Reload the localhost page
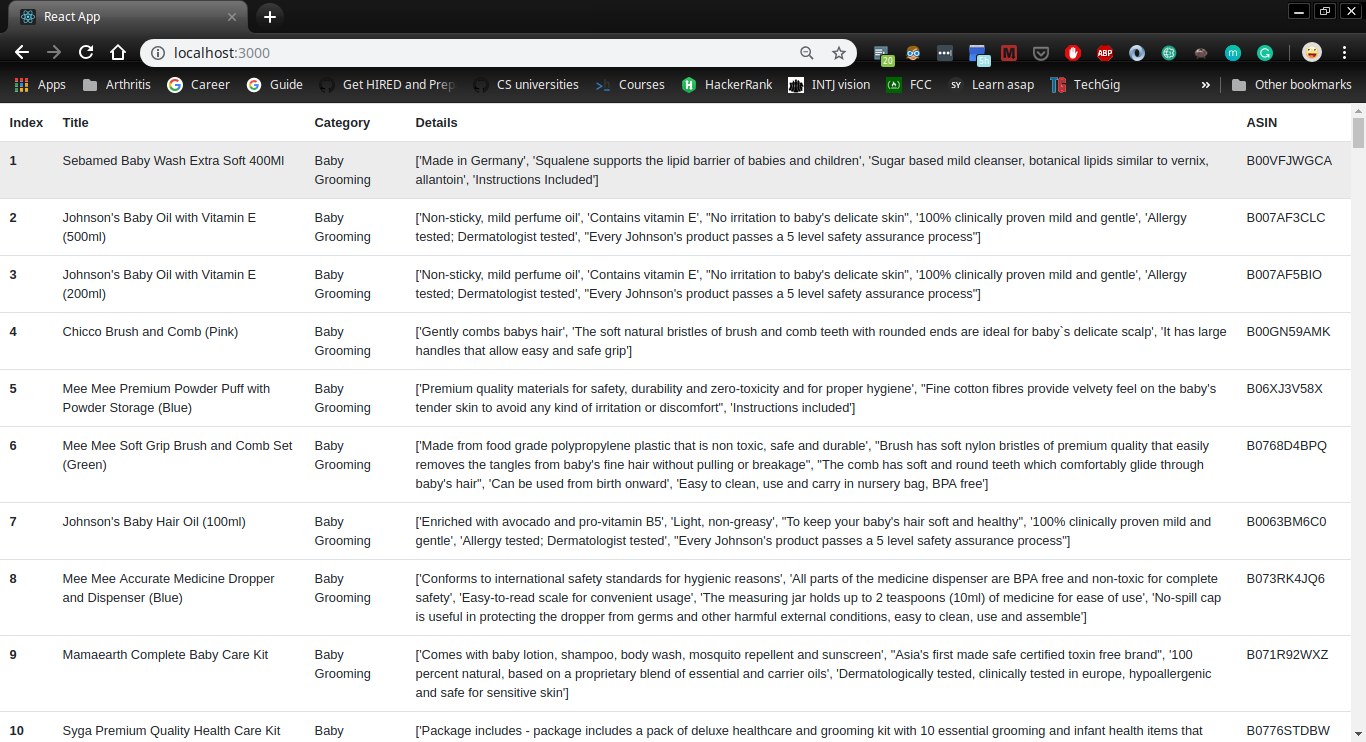This screenshot has height=742, width=1366. point(86,53)
